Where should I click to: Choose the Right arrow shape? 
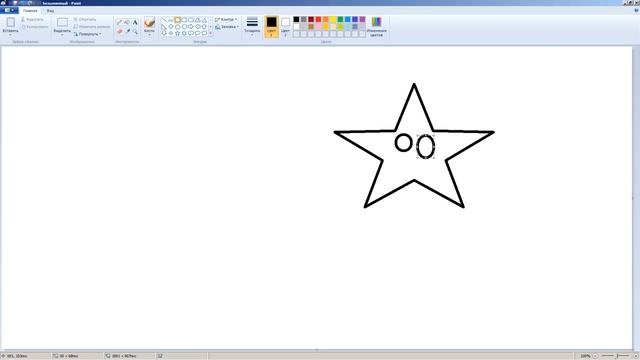(191, 27)
